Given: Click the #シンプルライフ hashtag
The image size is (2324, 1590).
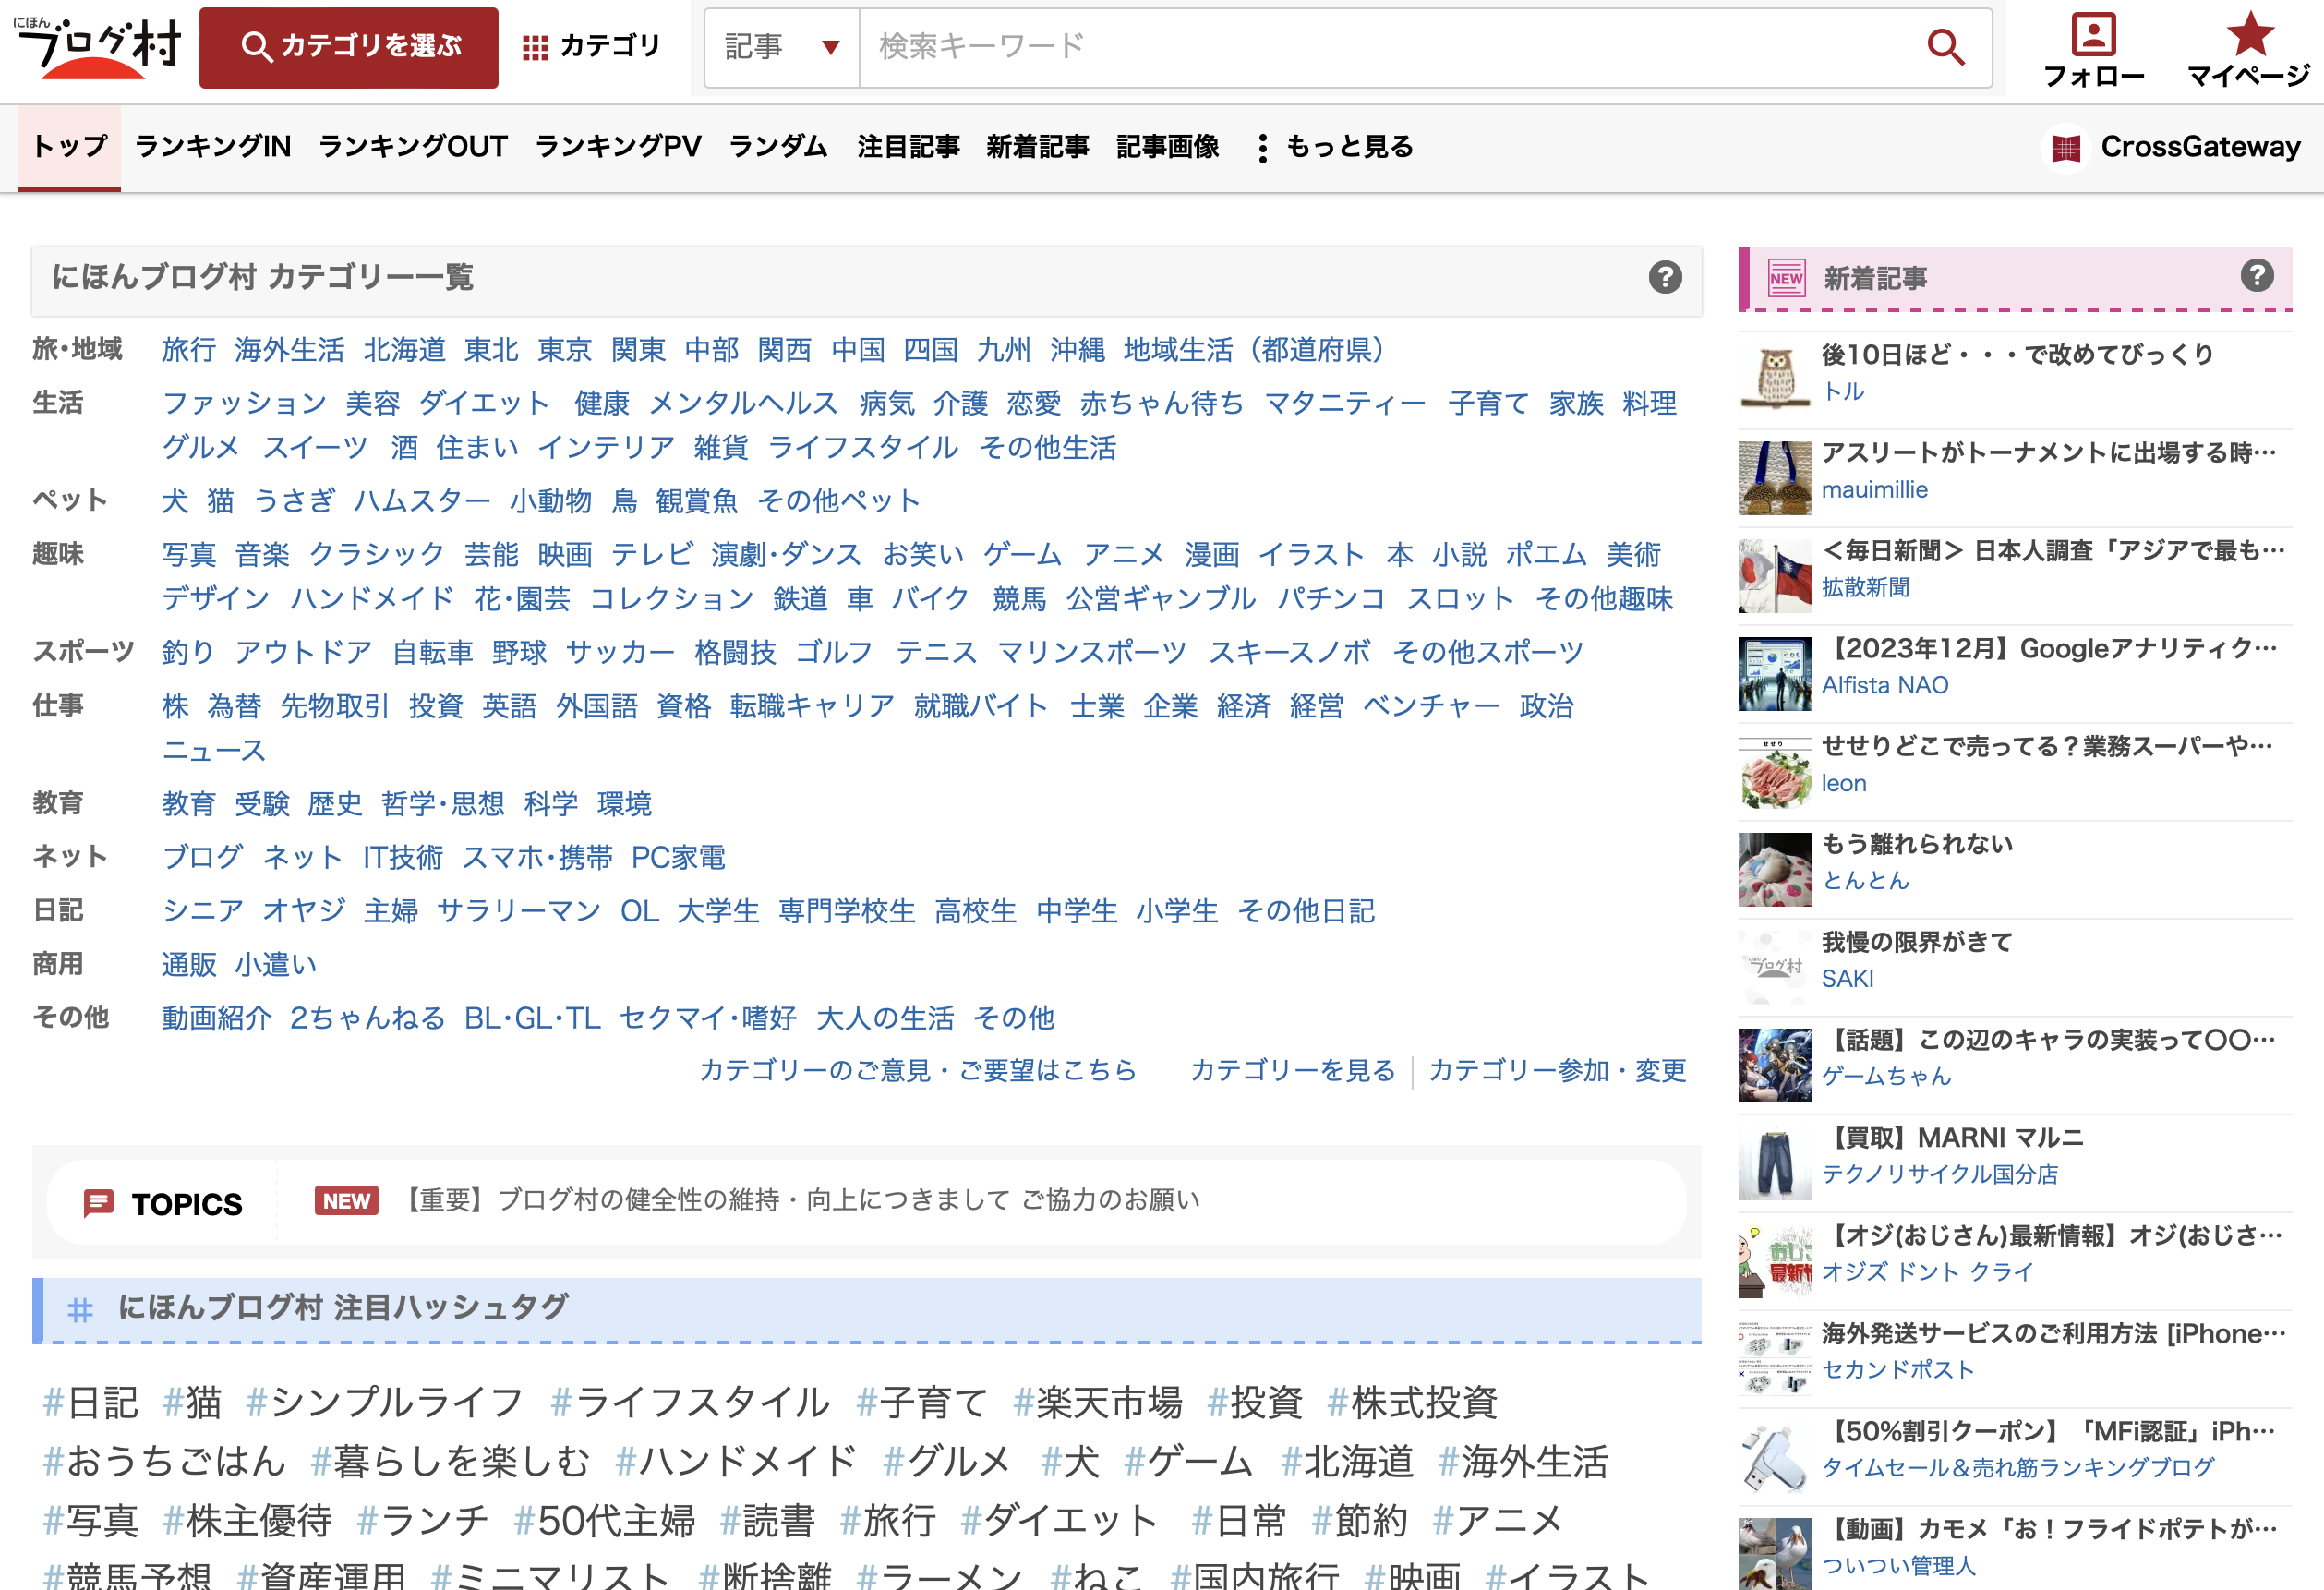Looking at the screenshot, I should click(384, 1403).
